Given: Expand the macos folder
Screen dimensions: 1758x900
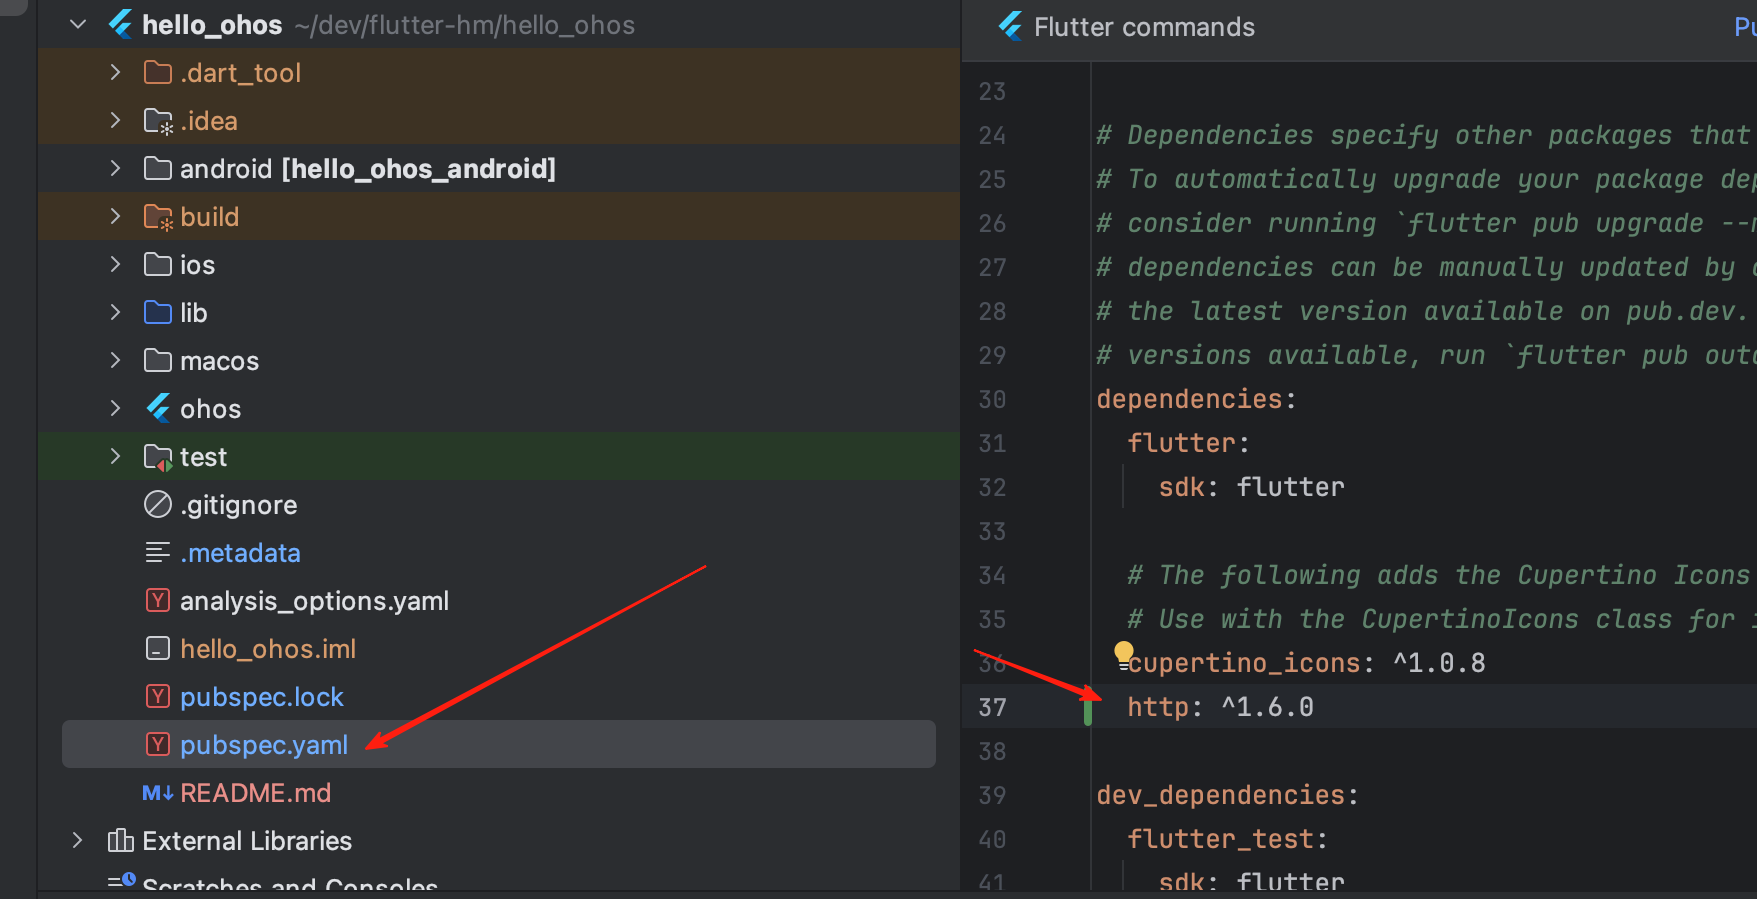Looking at the screenshot, I should point(115,360).
